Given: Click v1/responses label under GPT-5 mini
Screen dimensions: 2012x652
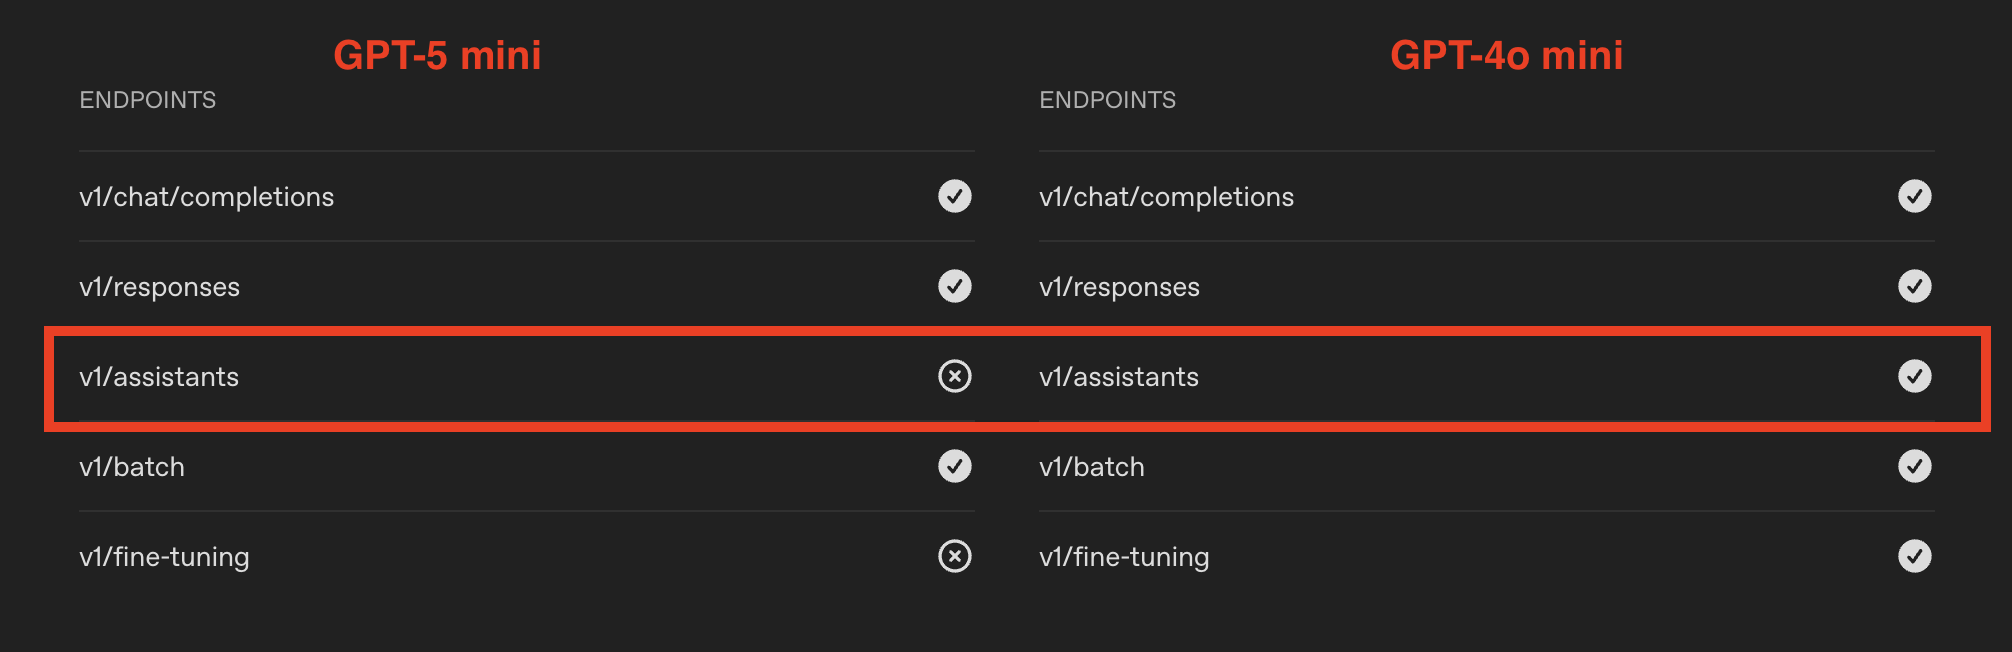Looking at the screenshot, I should tap(160, 288).
